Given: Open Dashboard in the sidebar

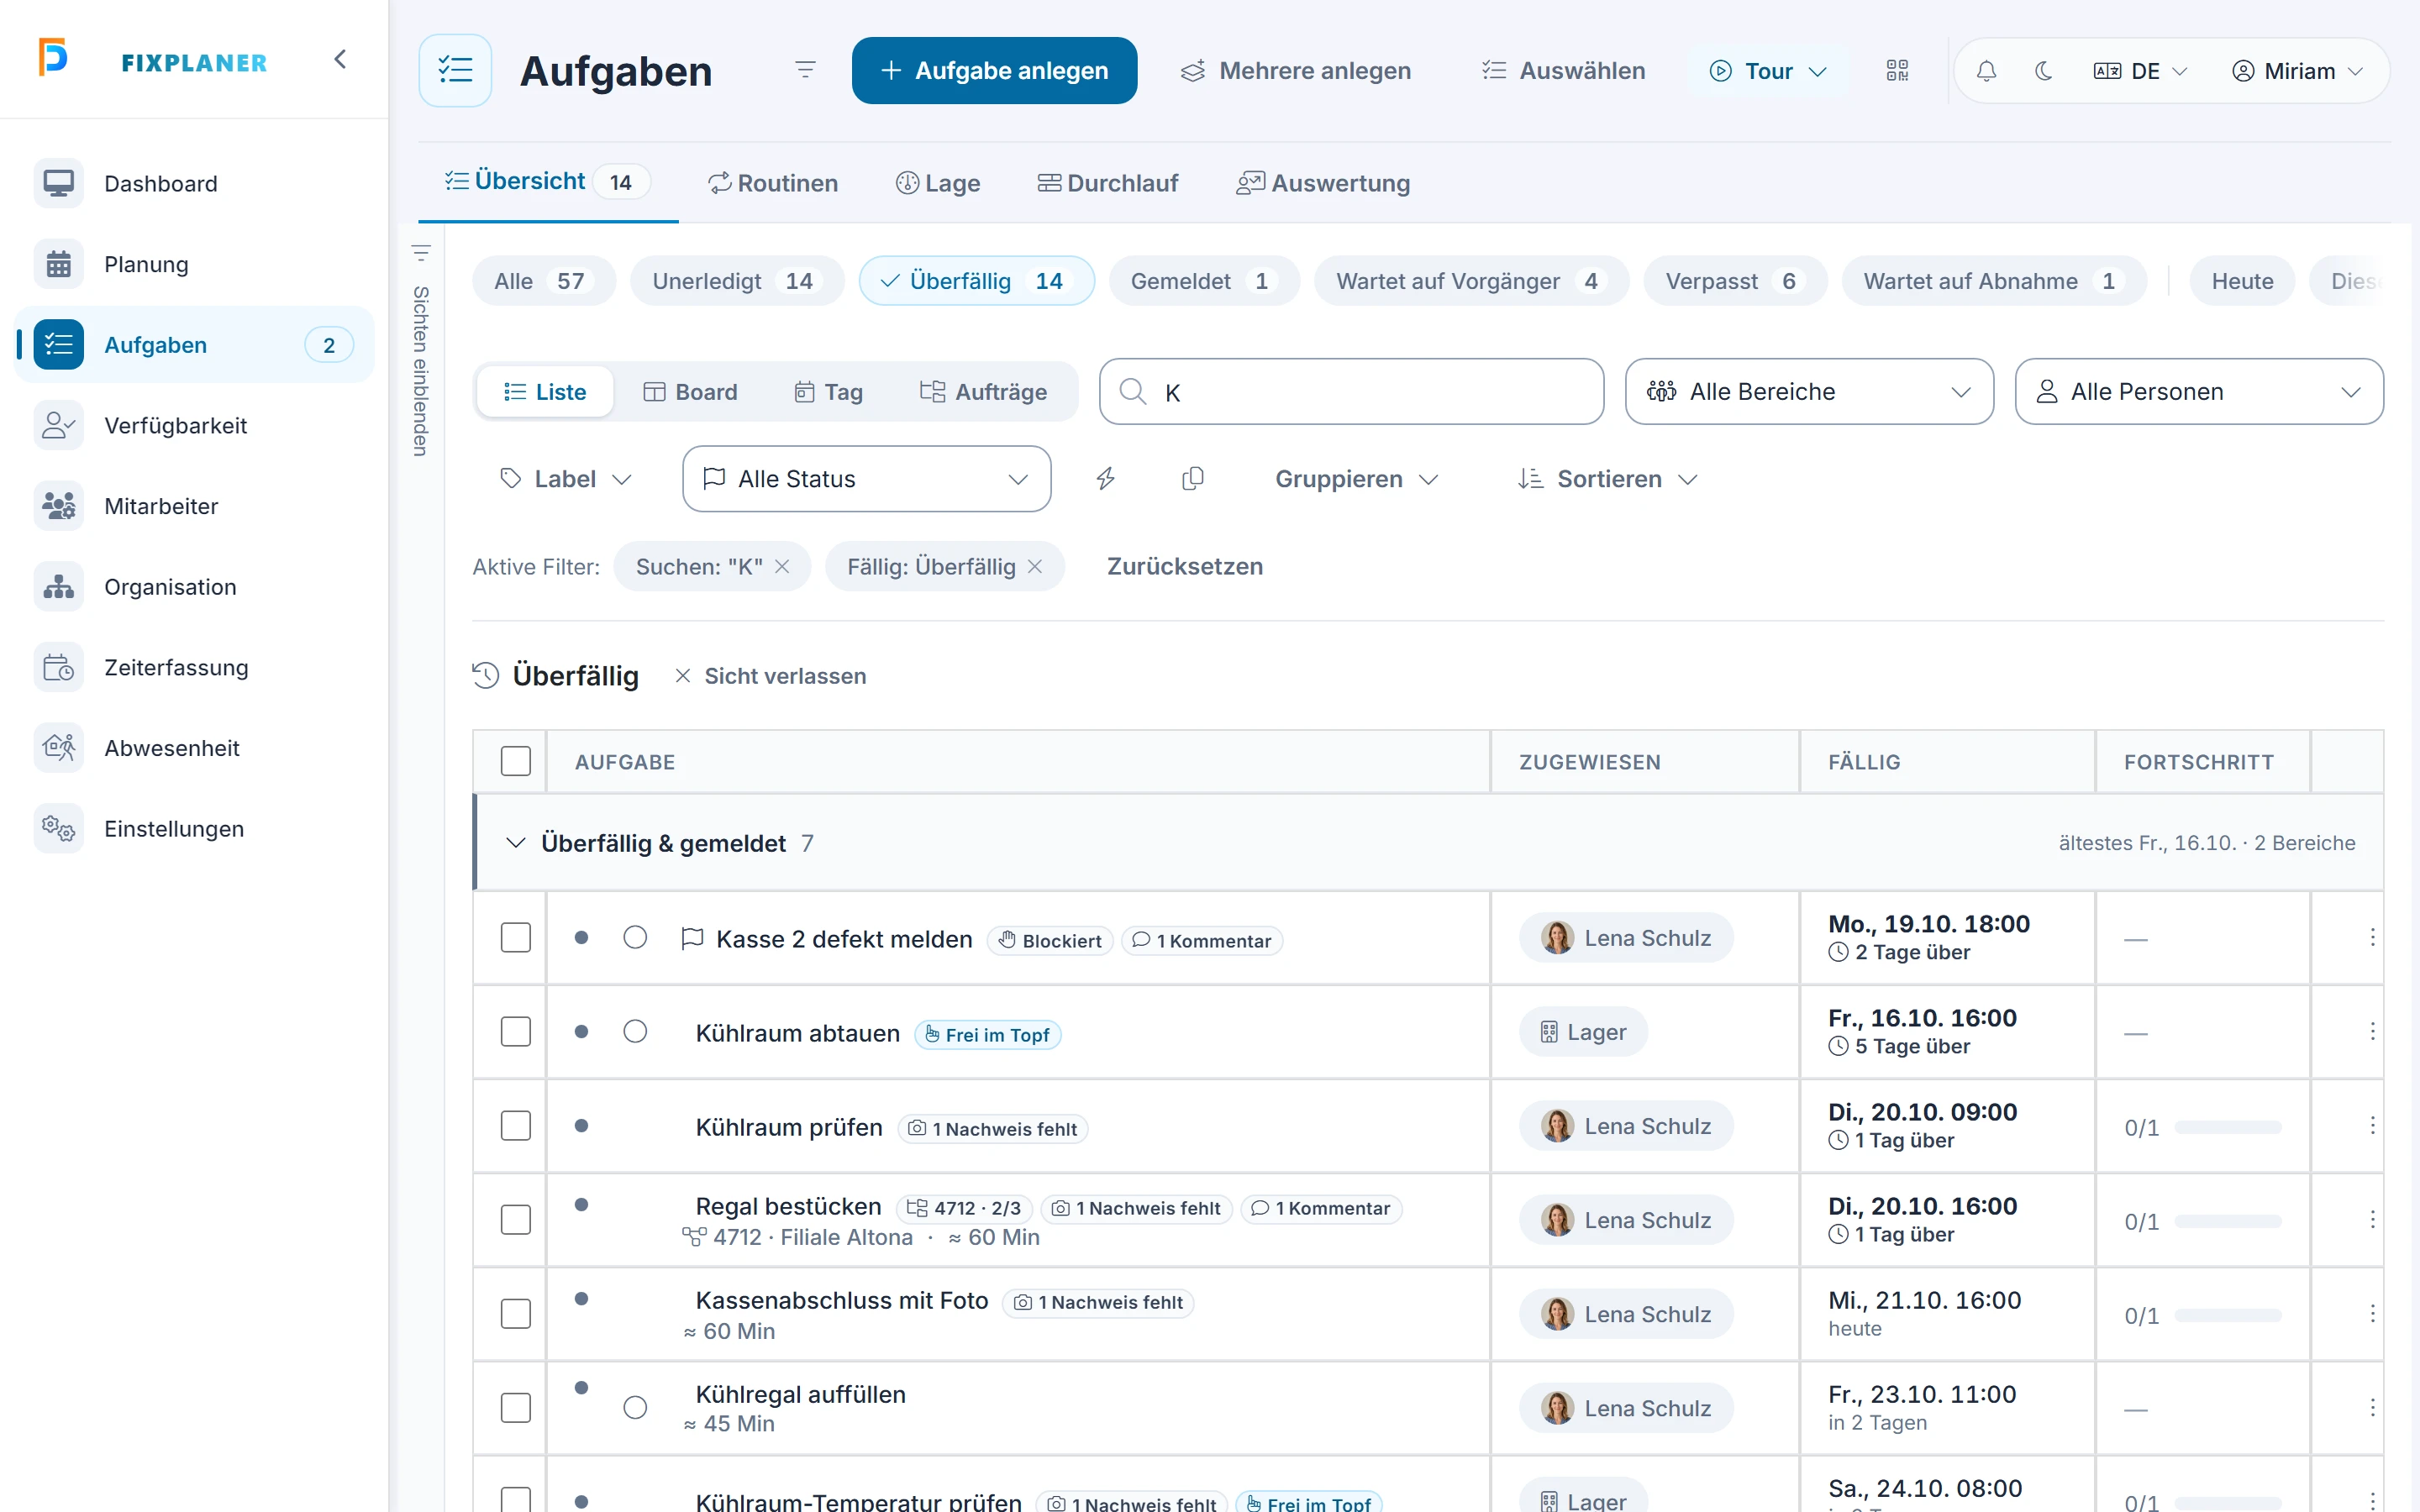Looking at the screenshot, I should click(194, 183).
